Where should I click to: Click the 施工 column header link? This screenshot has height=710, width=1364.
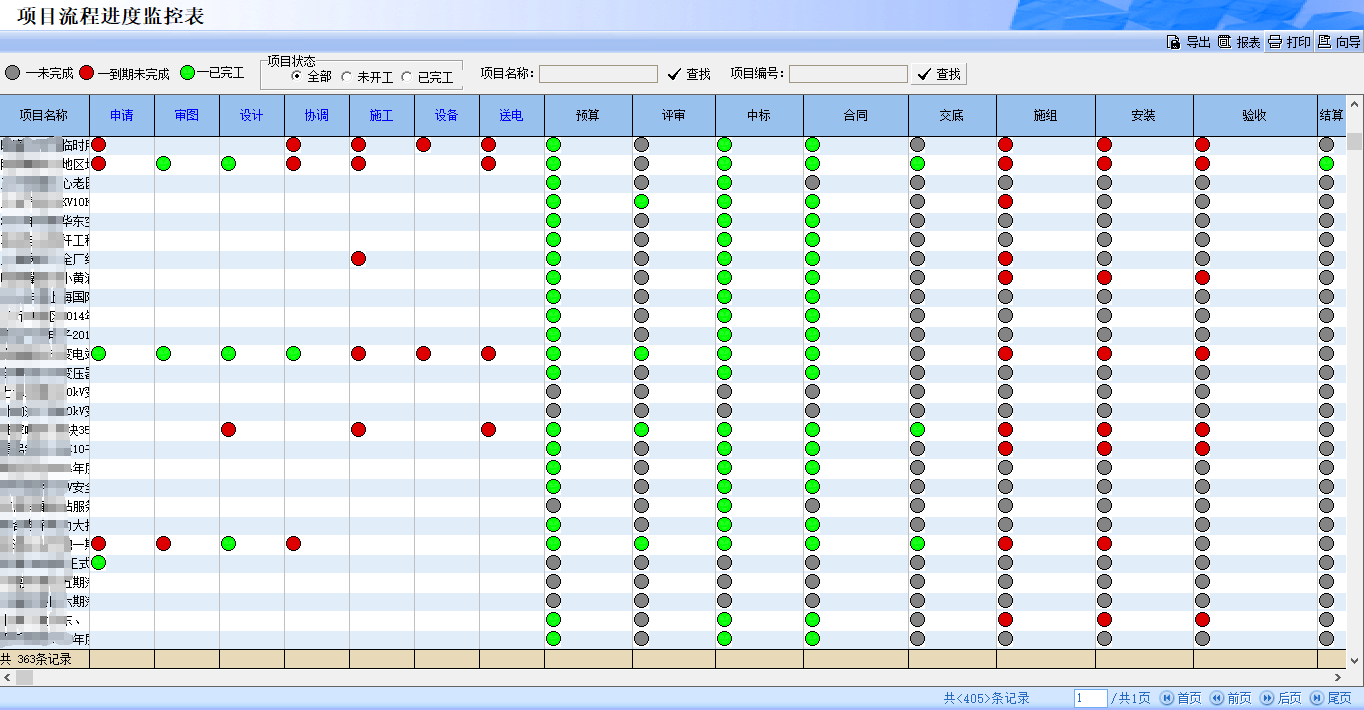coord(381,115)
